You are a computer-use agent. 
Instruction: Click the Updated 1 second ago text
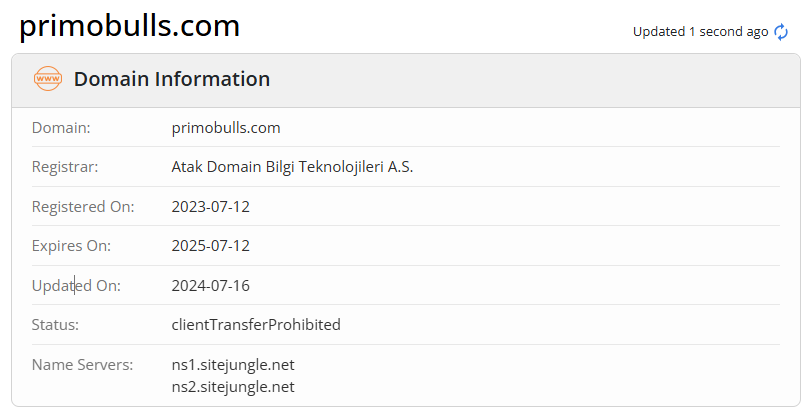(700, 32)
